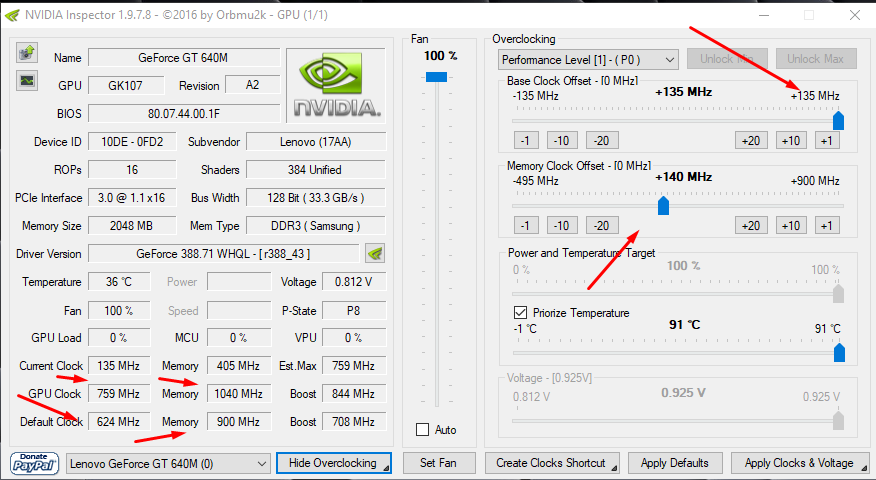Click the Unlock Max button
876x480 pixels.
click(816, 59)
